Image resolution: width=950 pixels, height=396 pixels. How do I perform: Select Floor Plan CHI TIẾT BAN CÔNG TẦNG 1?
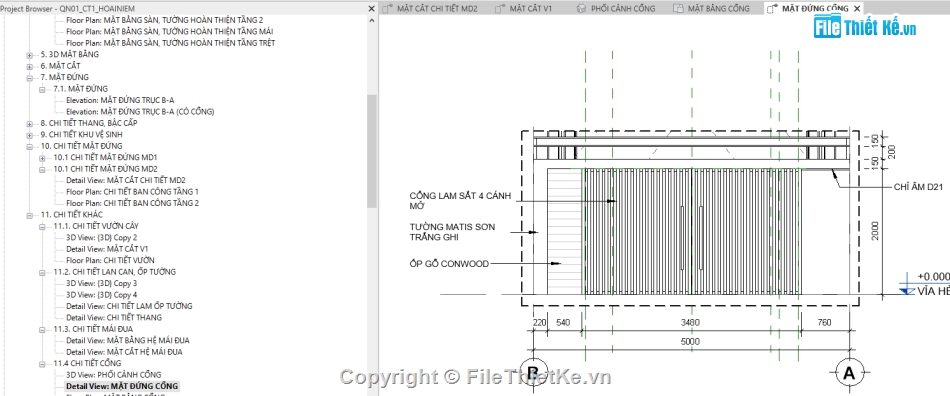pos(132,192)
